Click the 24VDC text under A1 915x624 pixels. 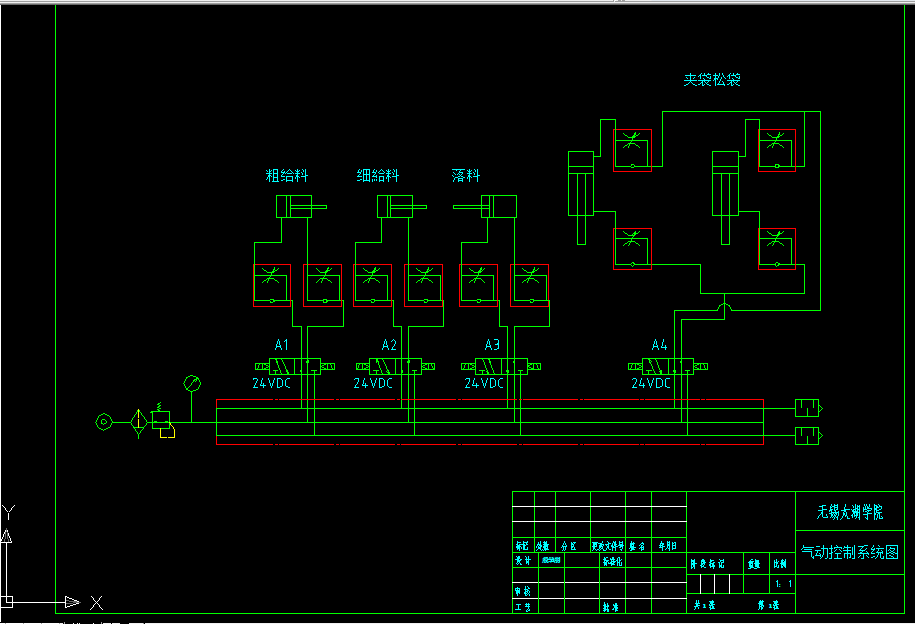pyautogui.click(x=271, y=383)
